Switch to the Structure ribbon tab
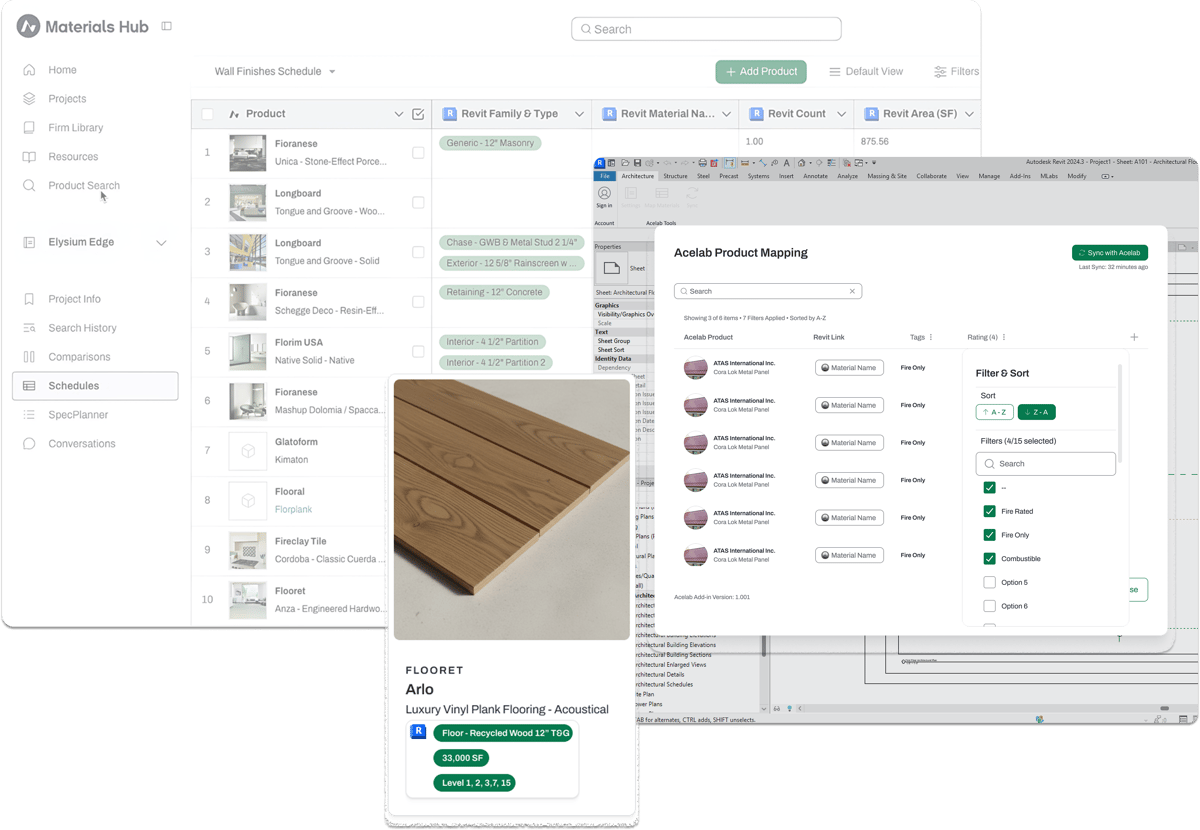This screenshot has width=1200, height=830. coord(675,176)
